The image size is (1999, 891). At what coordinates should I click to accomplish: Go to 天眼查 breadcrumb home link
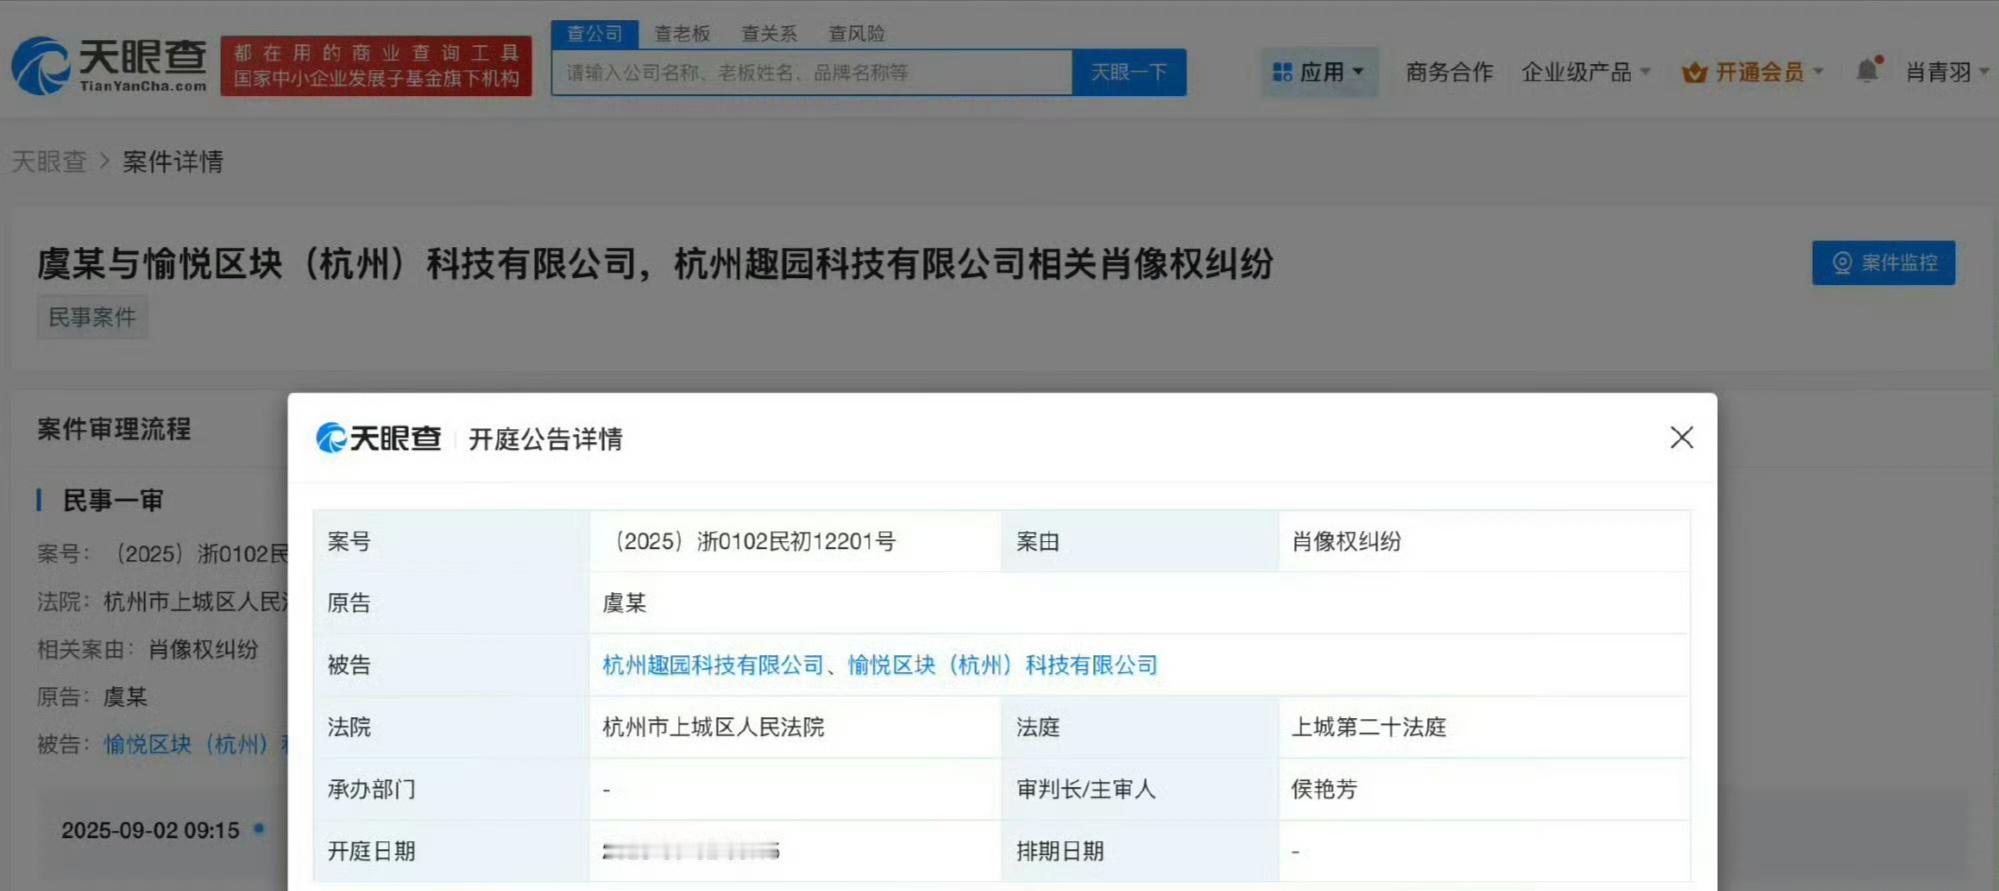click(x=49, y=161)
